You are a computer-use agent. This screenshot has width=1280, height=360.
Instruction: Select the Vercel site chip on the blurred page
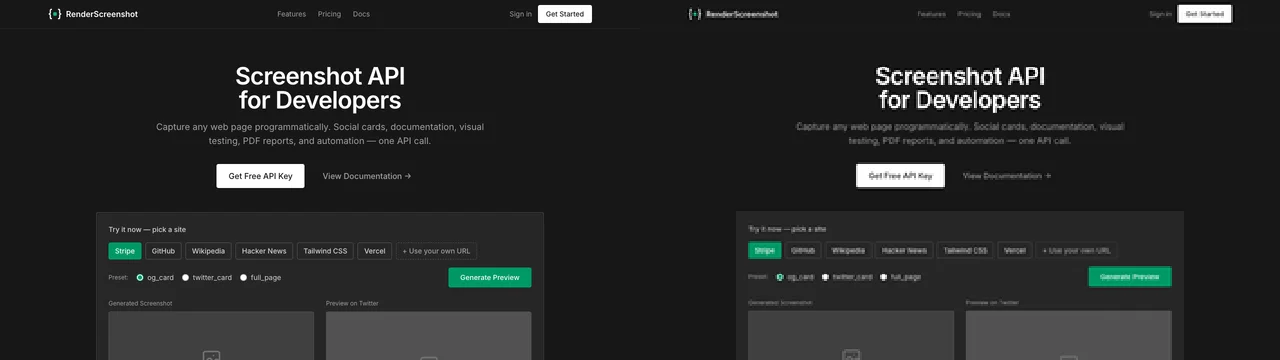[x=1015, y=251]
